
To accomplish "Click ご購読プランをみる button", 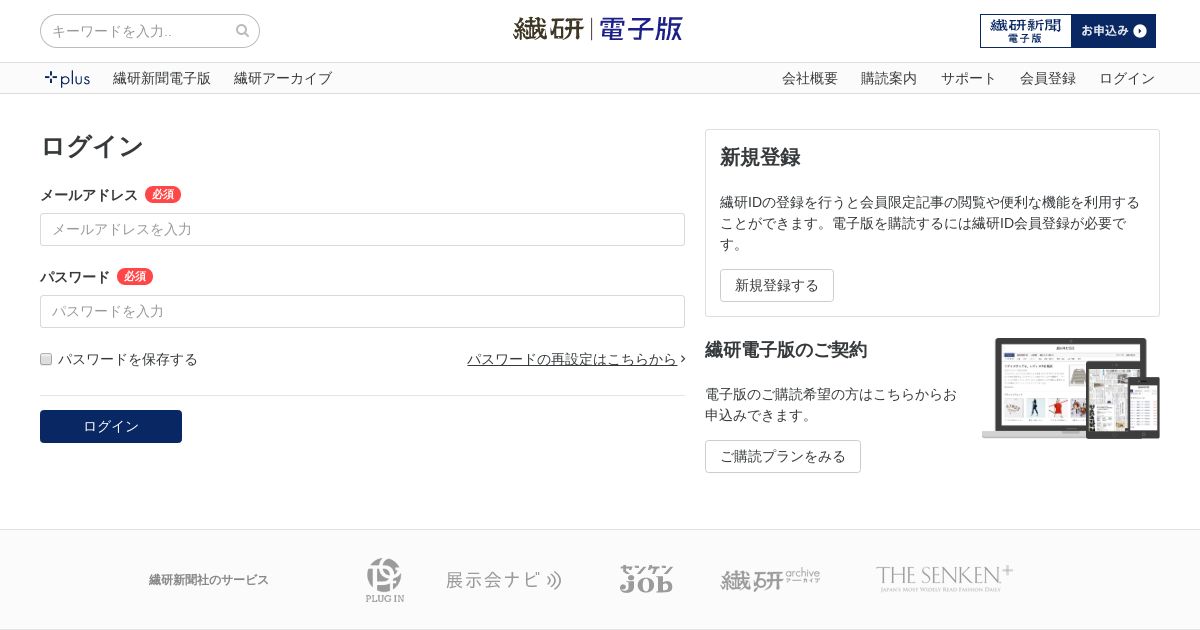I will tap(783, 456).
